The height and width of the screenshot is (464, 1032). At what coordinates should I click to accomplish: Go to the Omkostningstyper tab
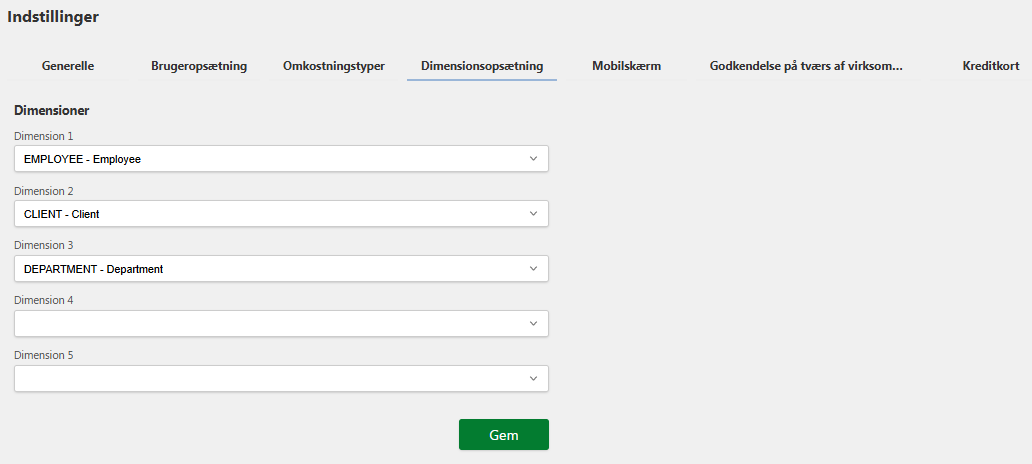[334, 66]
